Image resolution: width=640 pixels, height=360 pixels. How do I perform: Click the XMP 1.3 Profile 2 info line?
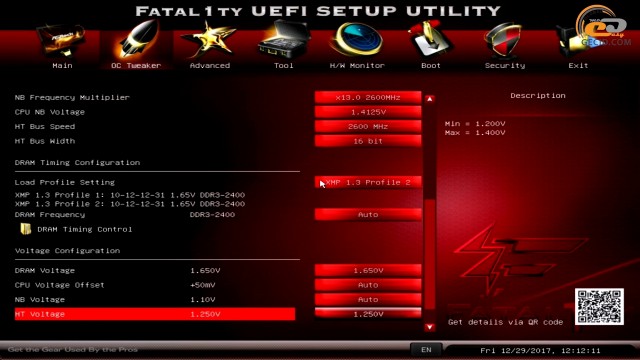point(130,204)
